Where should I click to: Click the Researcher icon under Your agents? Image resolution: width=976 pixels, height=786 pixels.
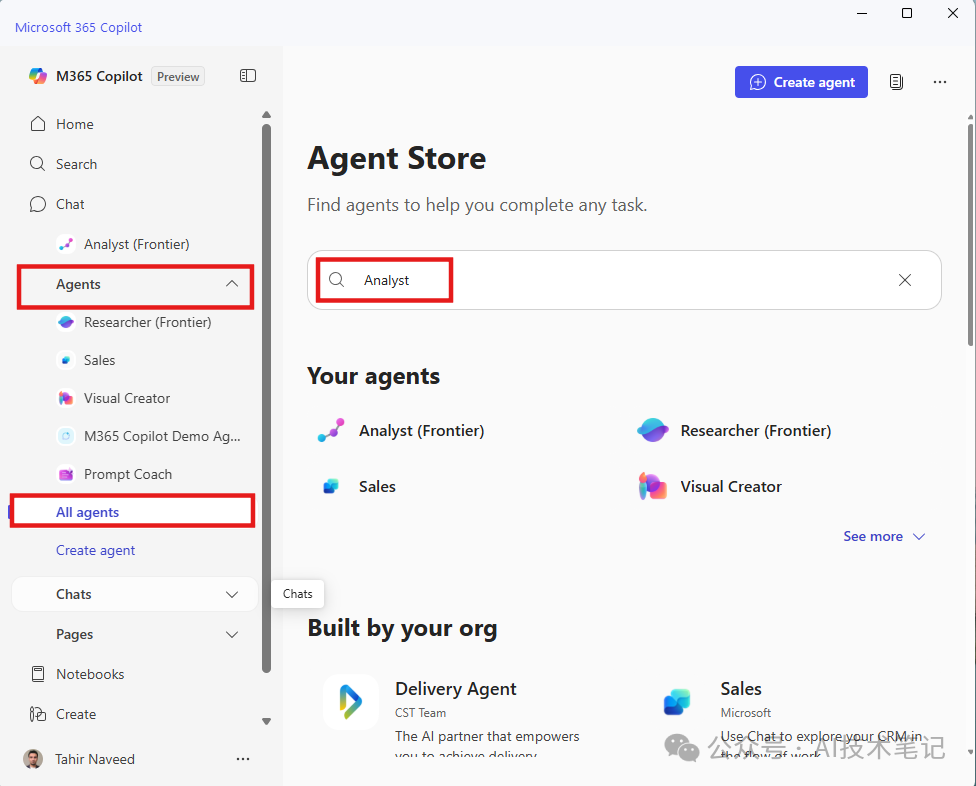pyautogui.click(x=652, y=430)
